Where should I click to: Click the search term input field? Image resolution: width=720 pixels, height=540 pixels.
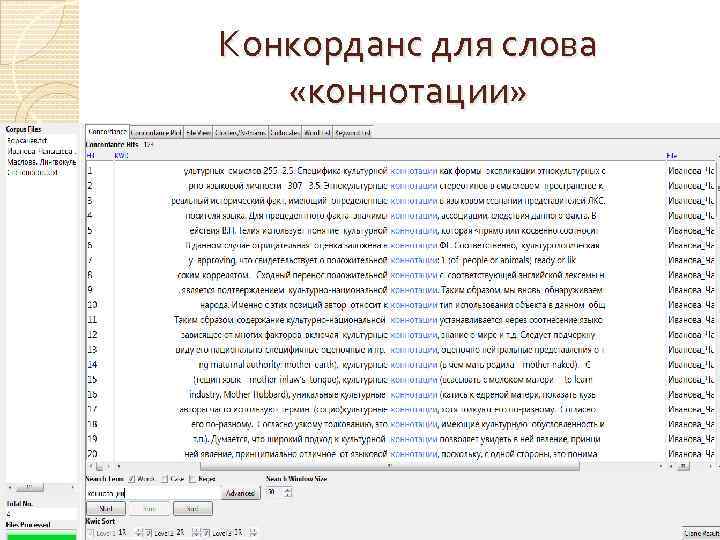point(153,494)
